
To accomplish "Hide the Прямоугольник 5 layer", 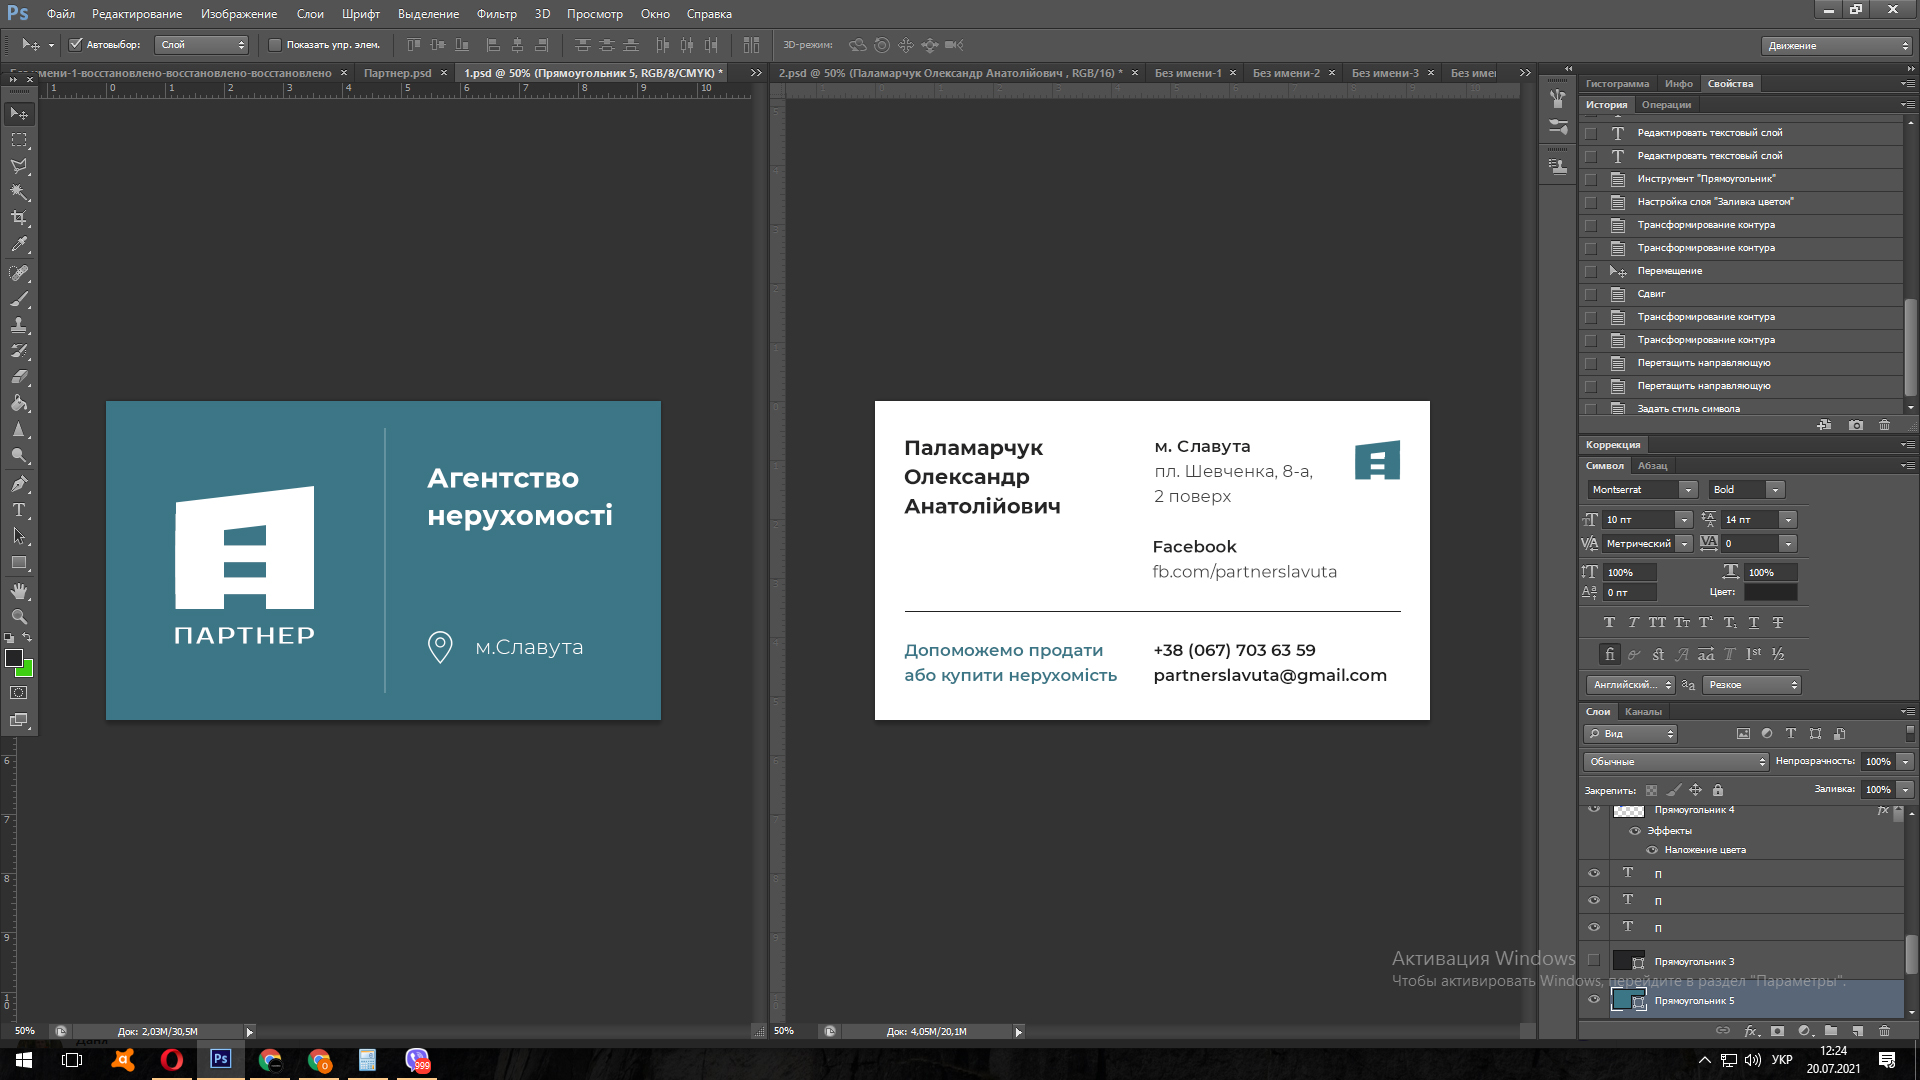I will pos(1594,1000).
